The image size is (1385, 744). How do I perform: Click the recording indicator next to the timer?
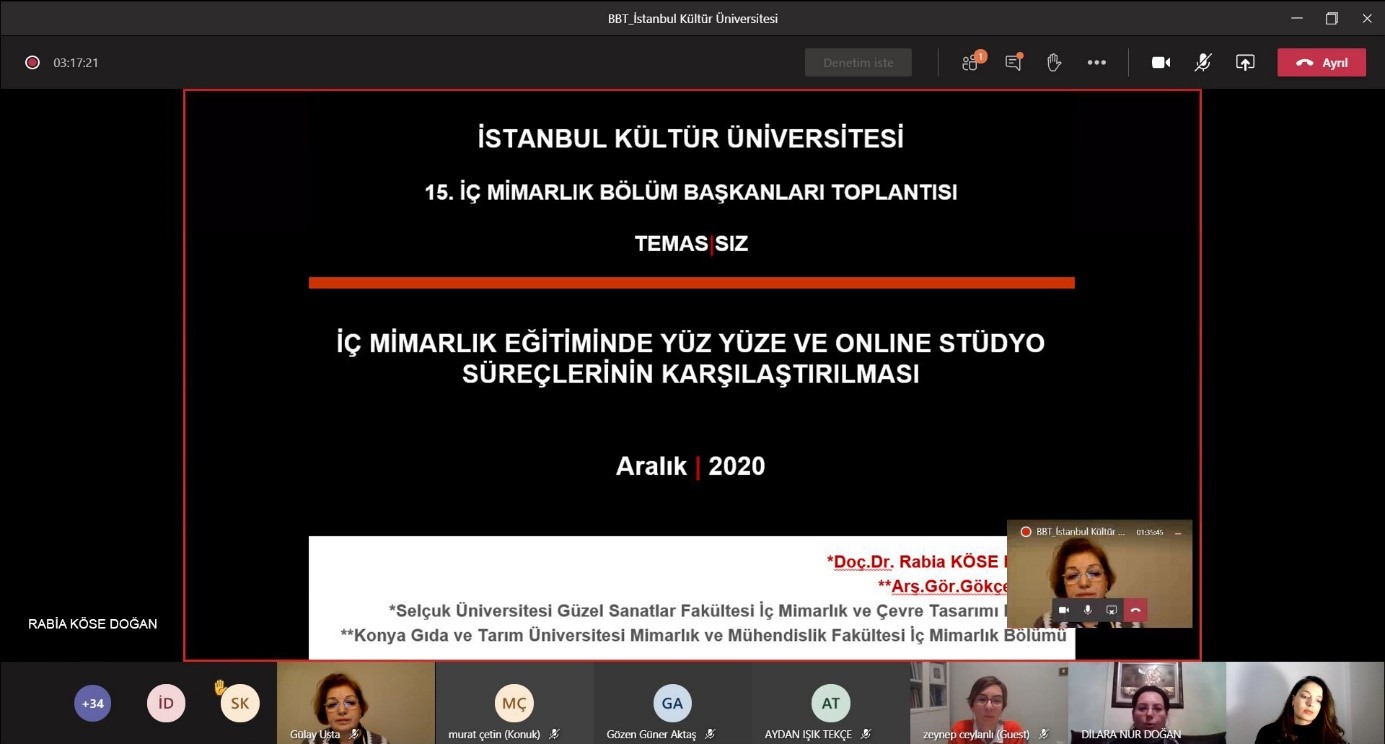32,62
